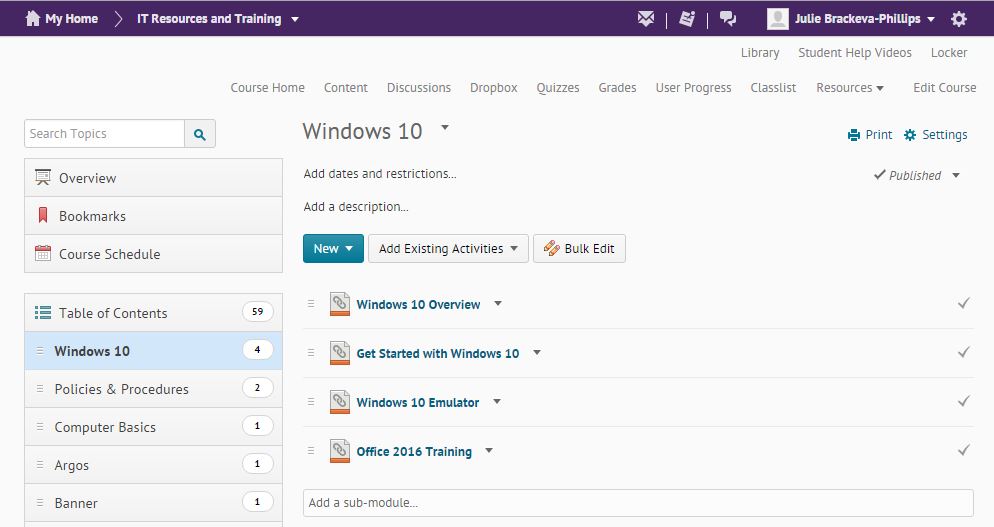
Task: Click the Course Schedule calendar icon
Action: [42, 254]
